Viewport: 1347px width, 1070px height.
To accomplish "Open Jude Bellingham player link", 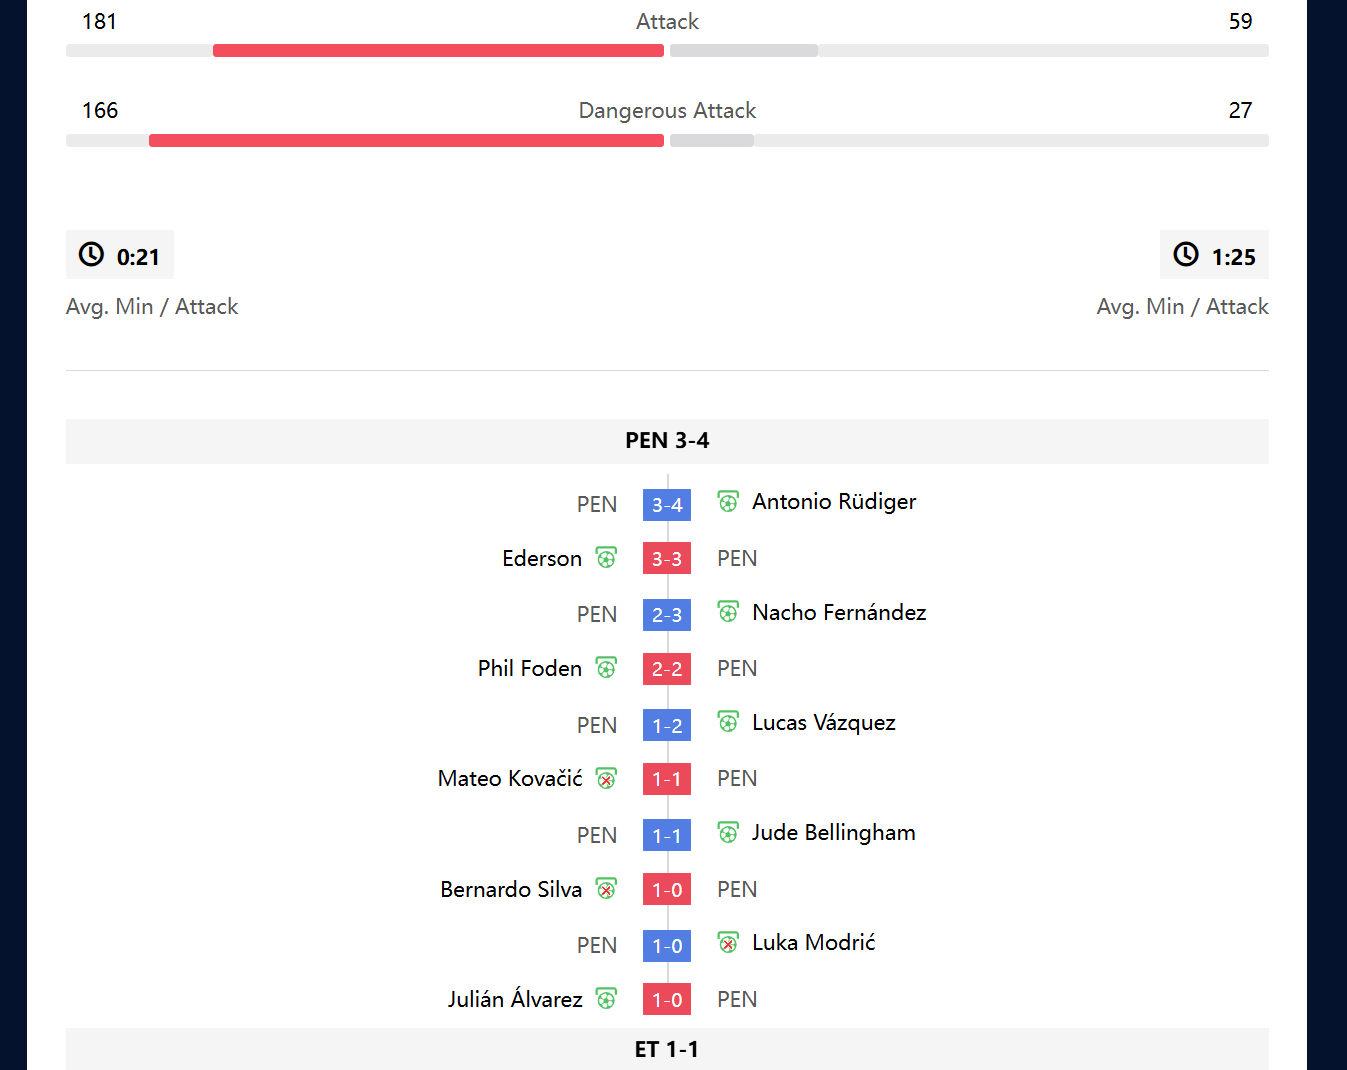I will click(834, 832).
